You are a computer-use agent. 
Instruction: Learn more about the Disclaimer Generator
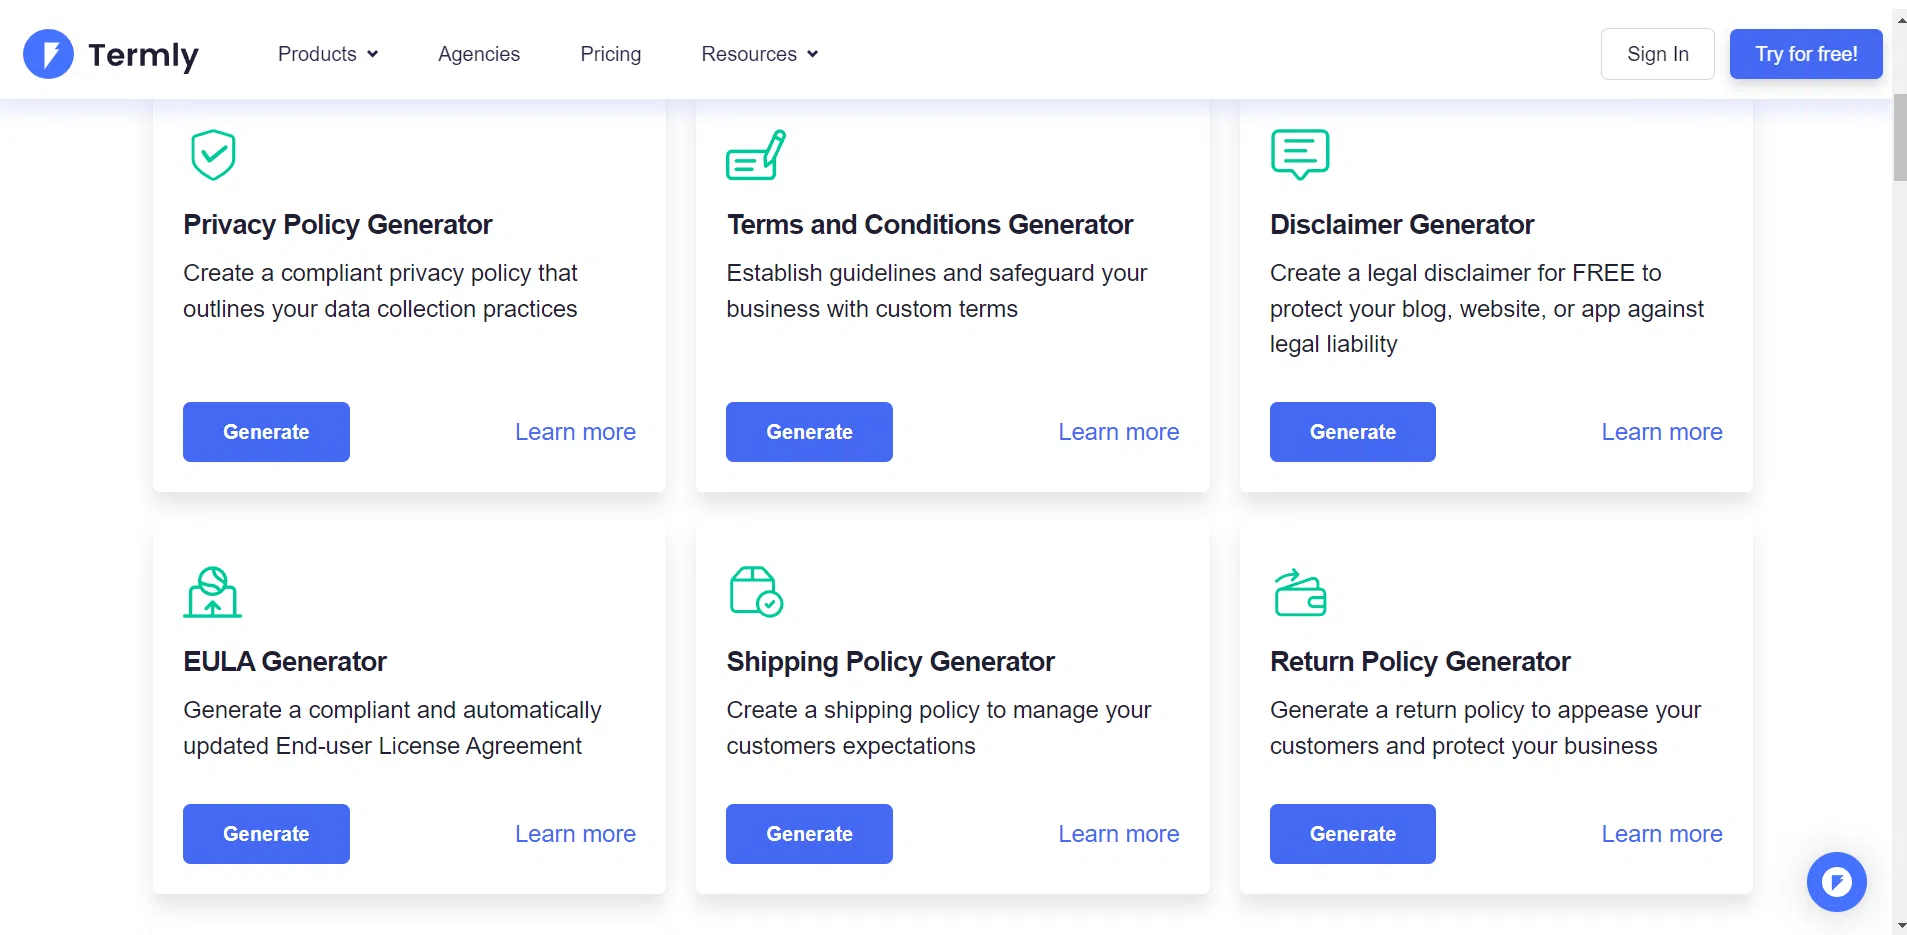coord(1660,431)
